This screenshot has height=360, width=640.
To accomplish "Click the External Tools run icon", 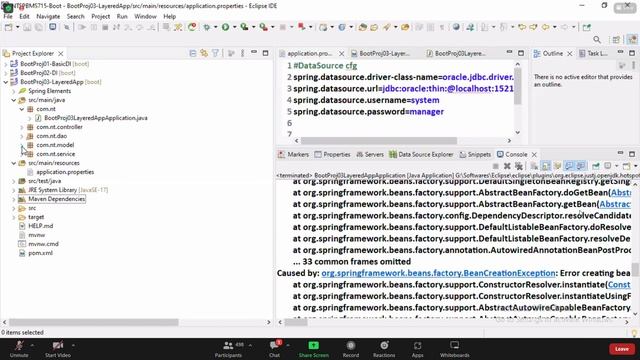I will tap(264, 27).
